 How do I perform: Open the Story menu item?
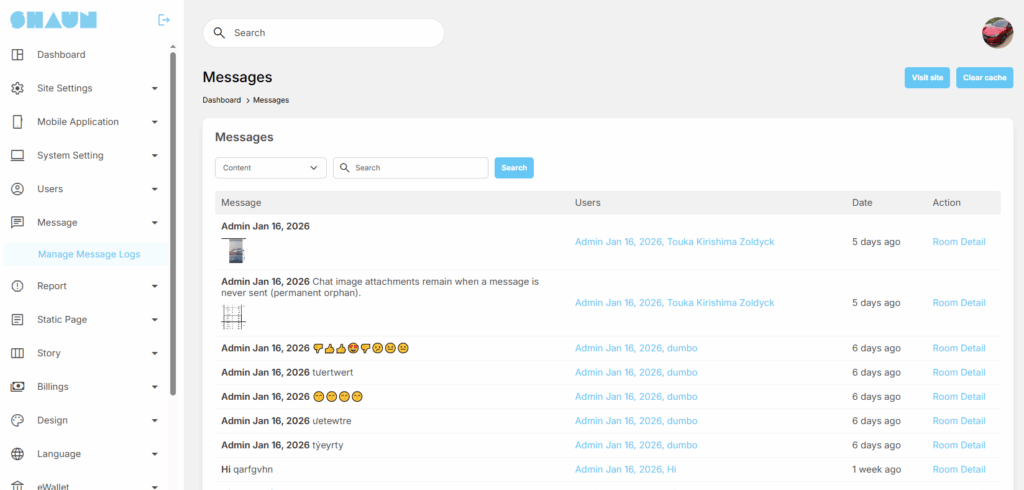click(x=49, y=353)
